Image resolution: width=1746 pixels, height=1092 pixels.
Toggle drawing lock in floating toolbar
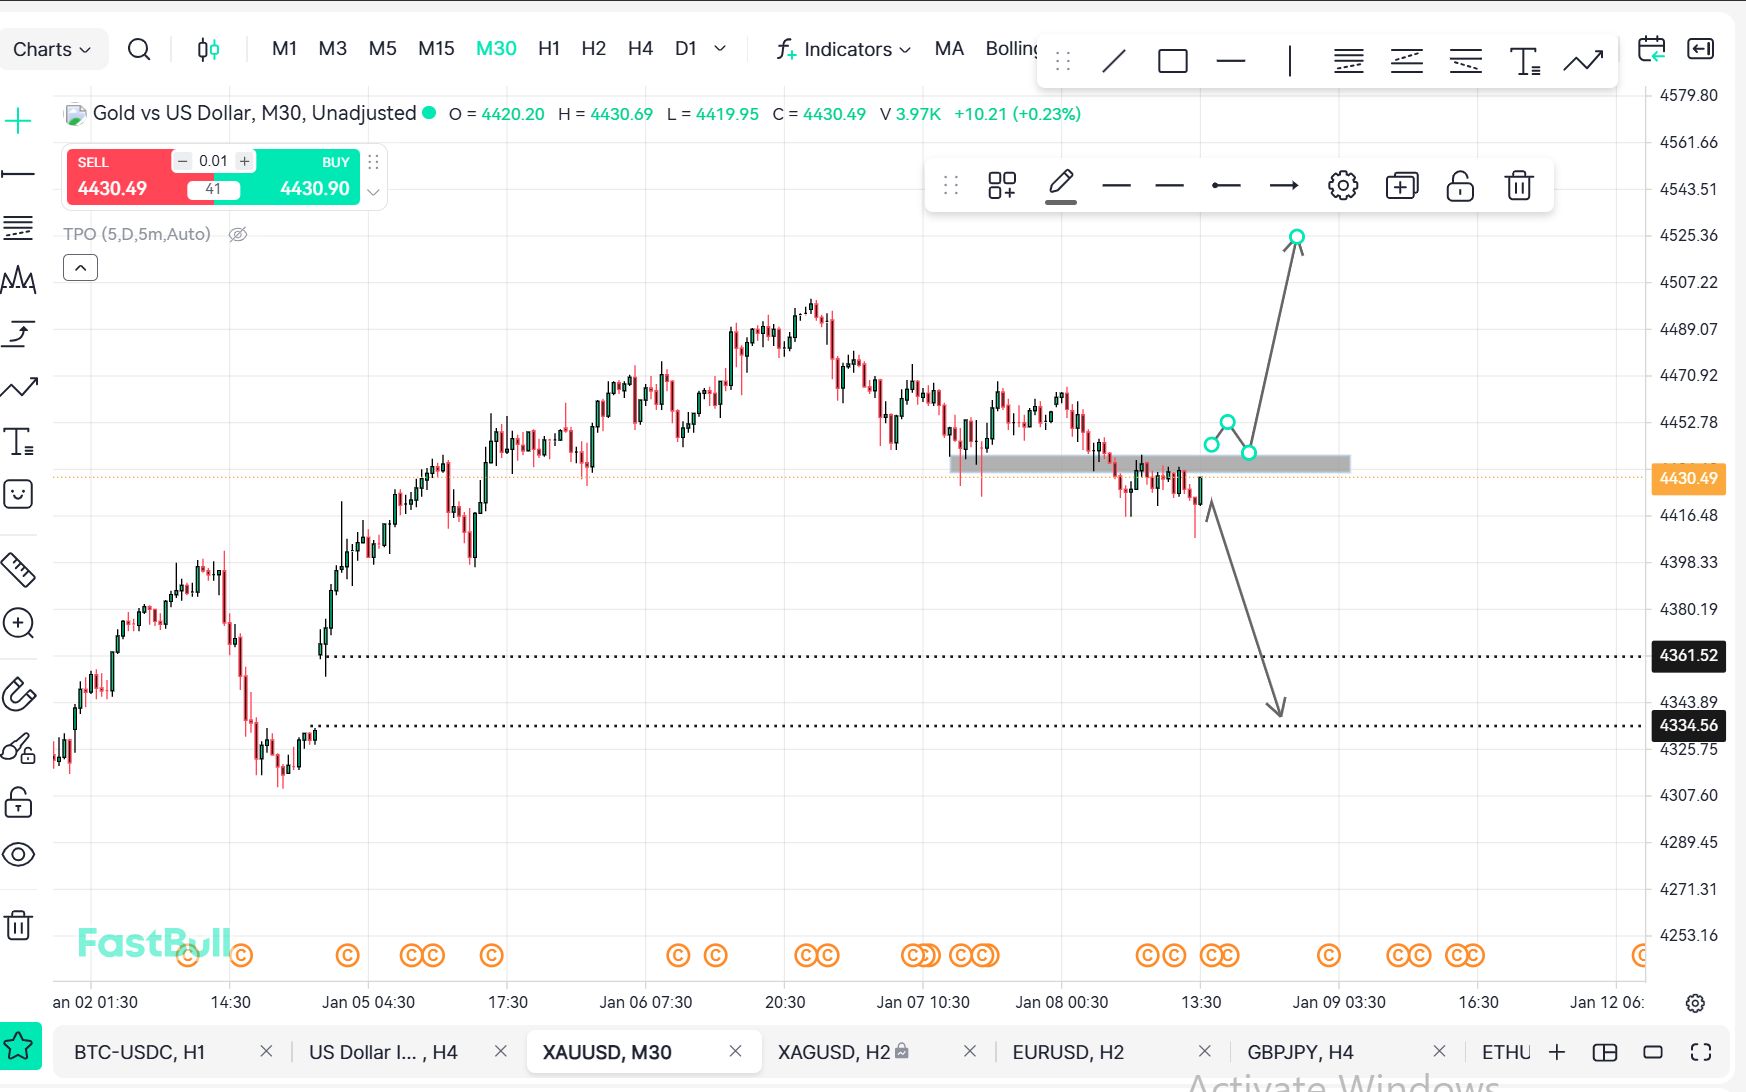[x=1459, y=186]
